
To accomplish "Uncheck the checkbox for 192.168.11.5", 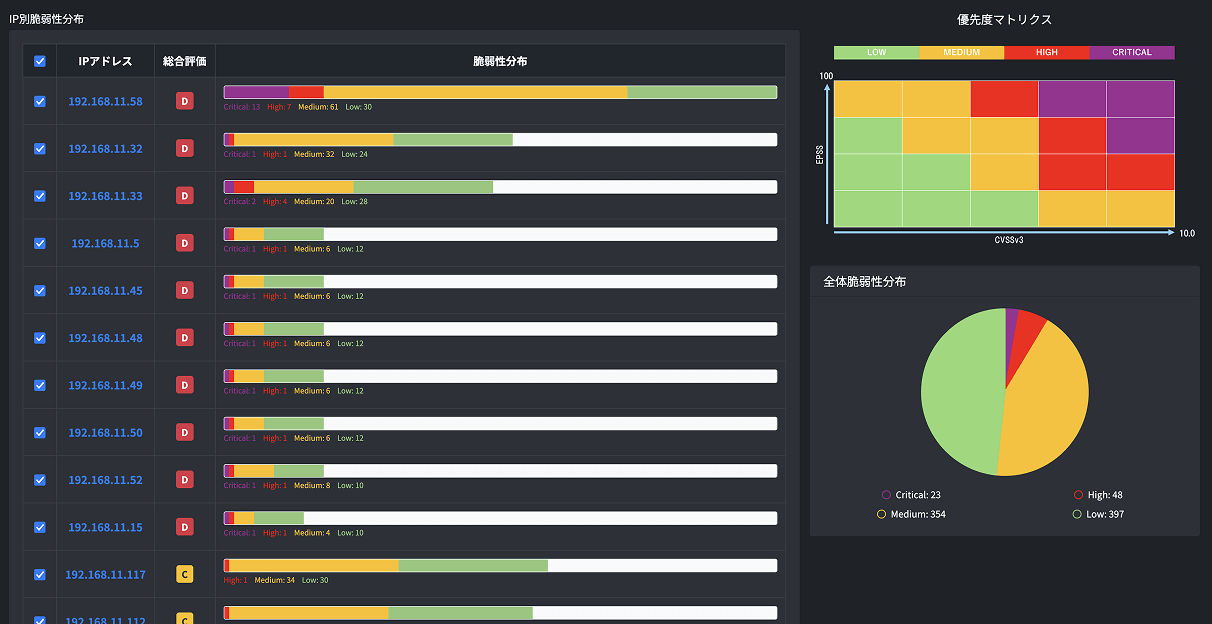I will 40,243.
